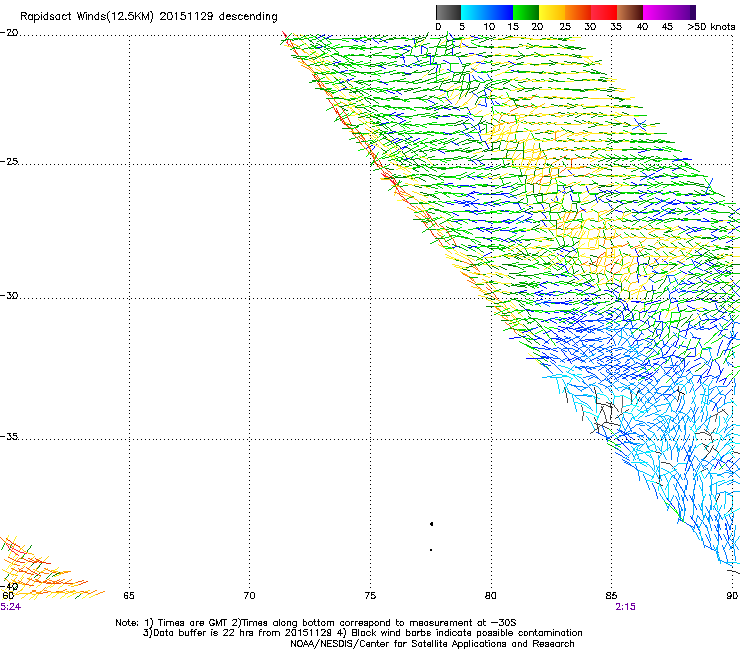740x650 pixels.
Task: Click the '>50 knots' legend label
Action: pyautogui.click(x=711, y=27)
